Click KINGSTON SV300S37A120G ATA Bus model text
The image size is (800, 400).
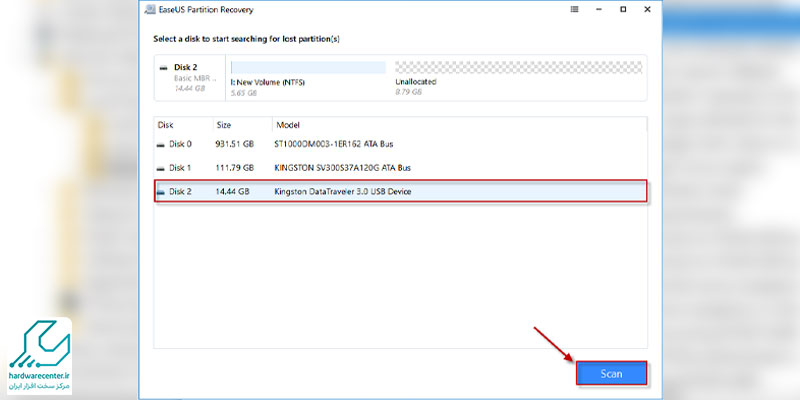point(342,168)
